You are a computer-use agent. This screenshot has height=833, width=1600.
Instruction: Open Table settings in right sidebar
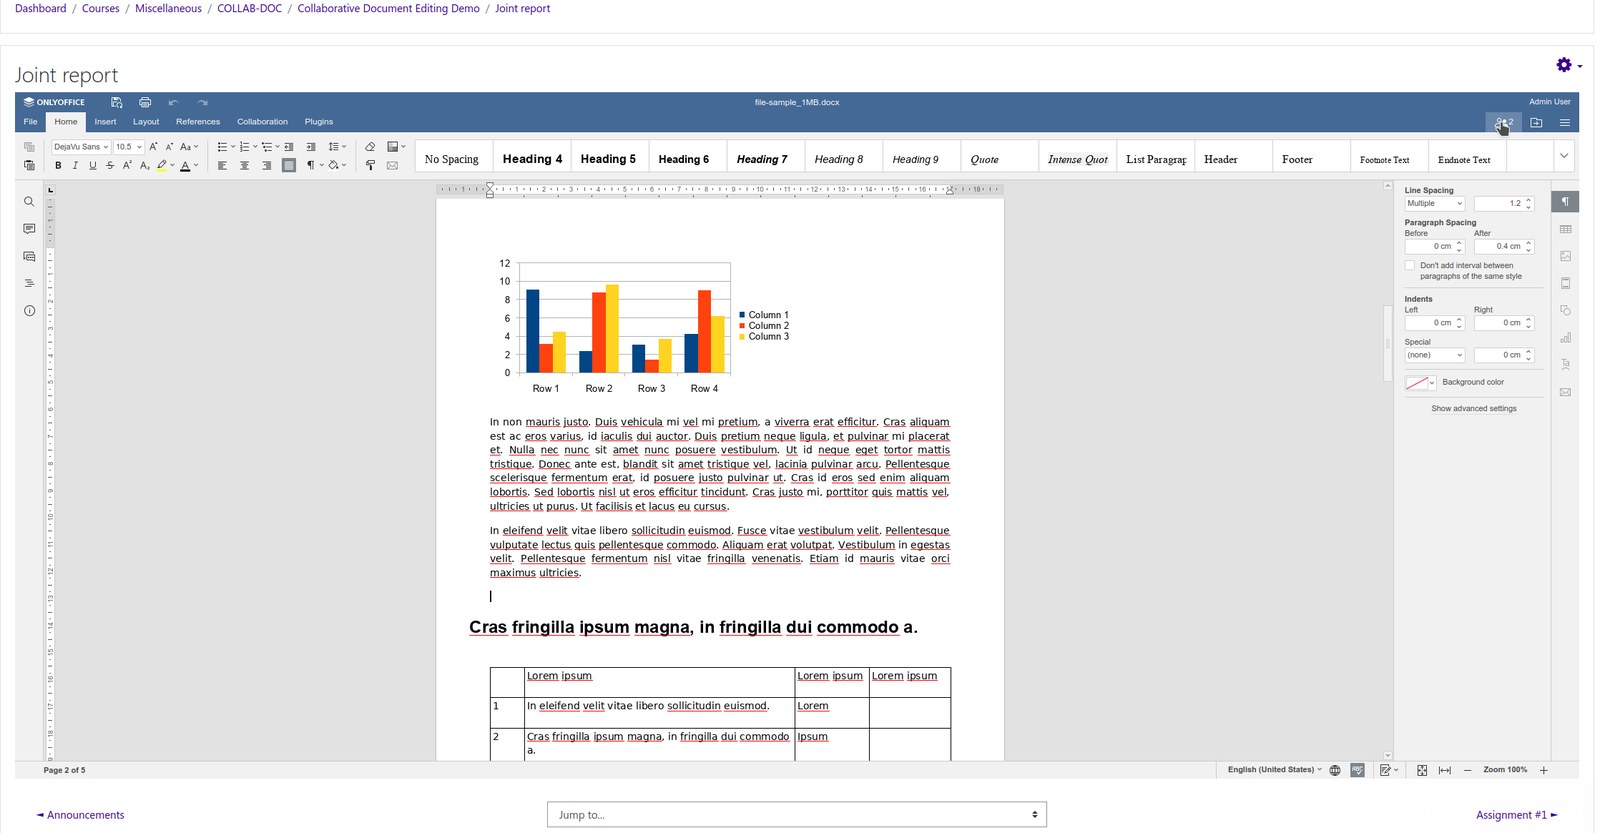tap(1565, 229)
